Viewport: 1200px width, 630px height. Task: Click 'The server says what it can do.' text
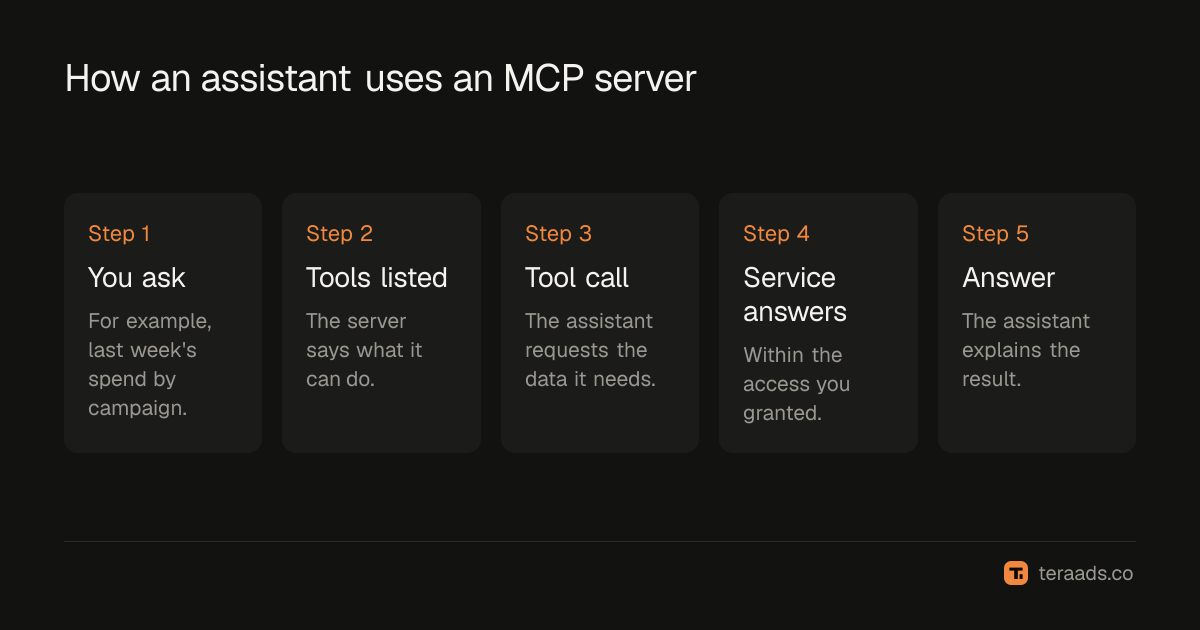click(364, 351)
